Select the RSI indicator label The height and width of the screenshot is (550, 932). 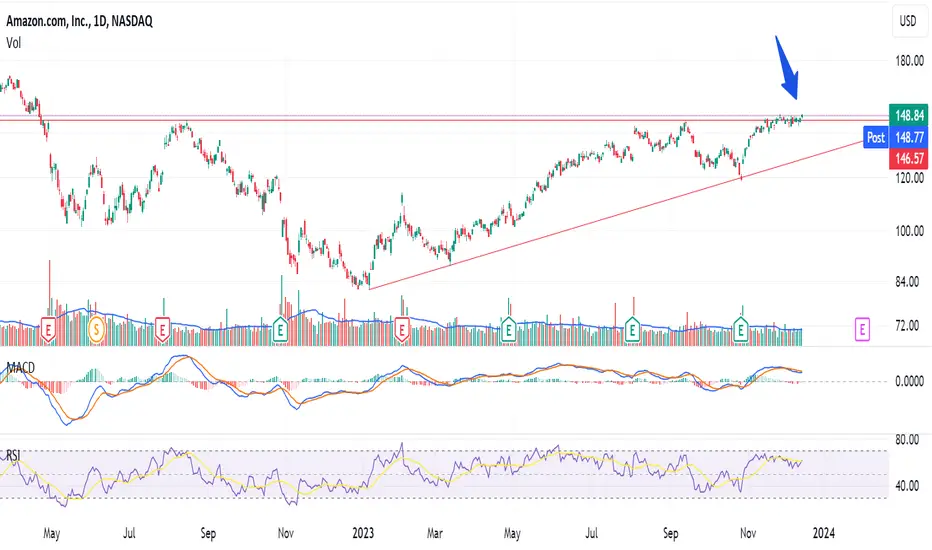pos(13,455)
